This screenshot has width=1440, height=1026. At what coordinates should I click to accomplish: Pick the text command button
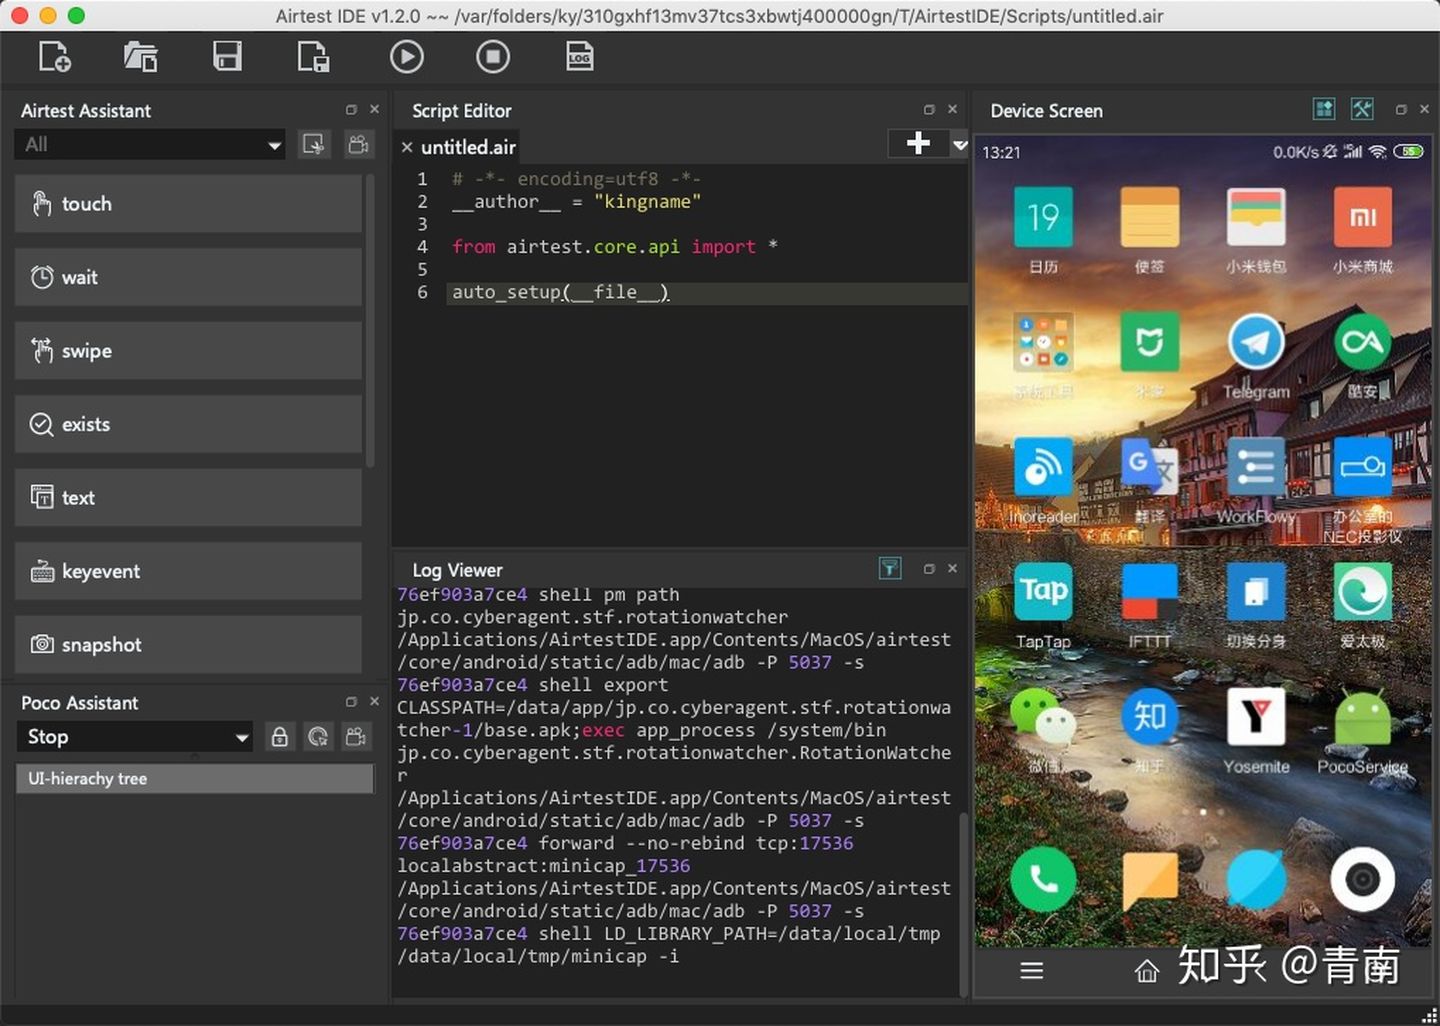click(x=188, y=497)
